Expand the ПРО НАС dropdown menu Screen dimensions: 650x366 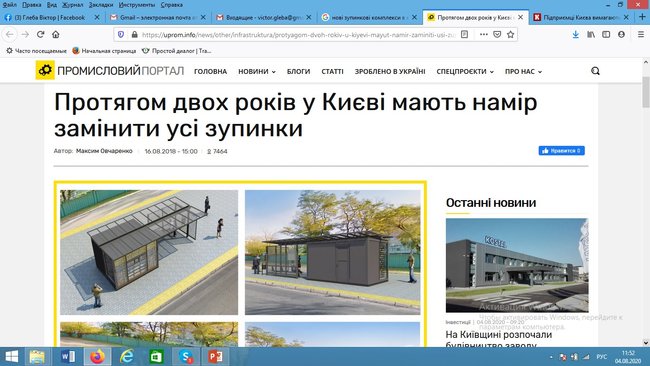click(523, 71)
